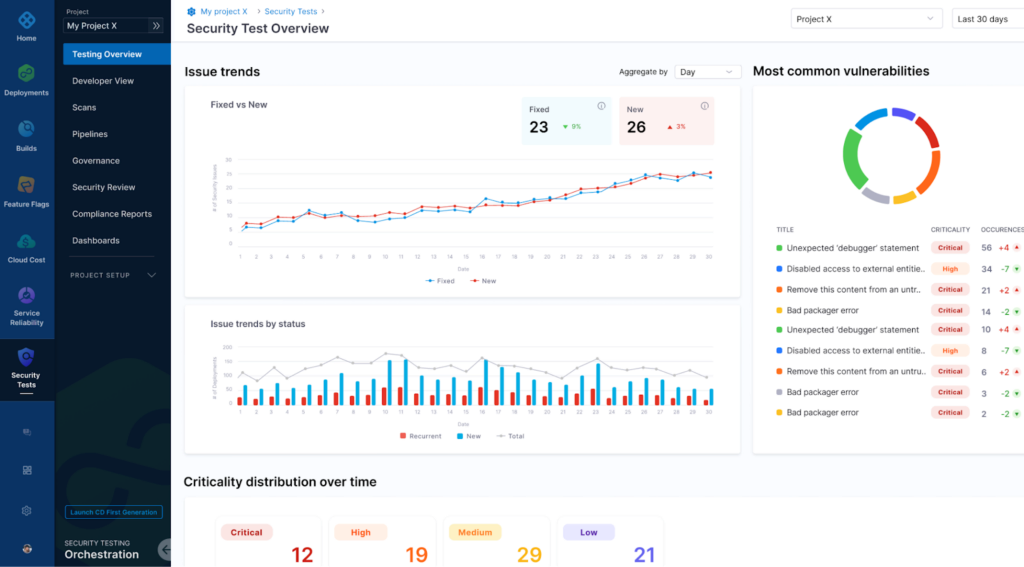Expand the Project Setup section

click(113, 275)
